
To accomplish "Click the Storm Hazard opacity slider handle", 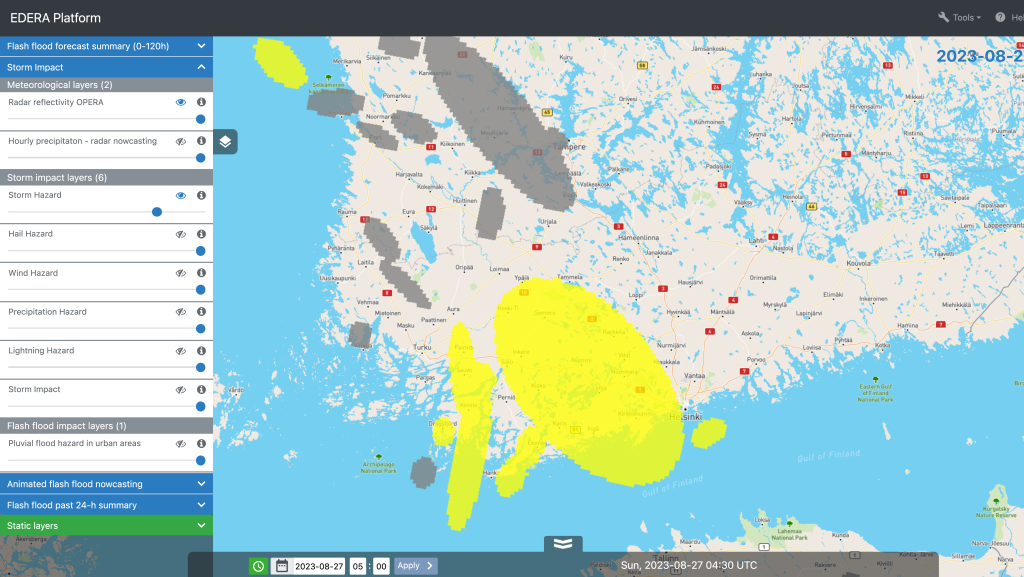I will (x=157, y=212).
